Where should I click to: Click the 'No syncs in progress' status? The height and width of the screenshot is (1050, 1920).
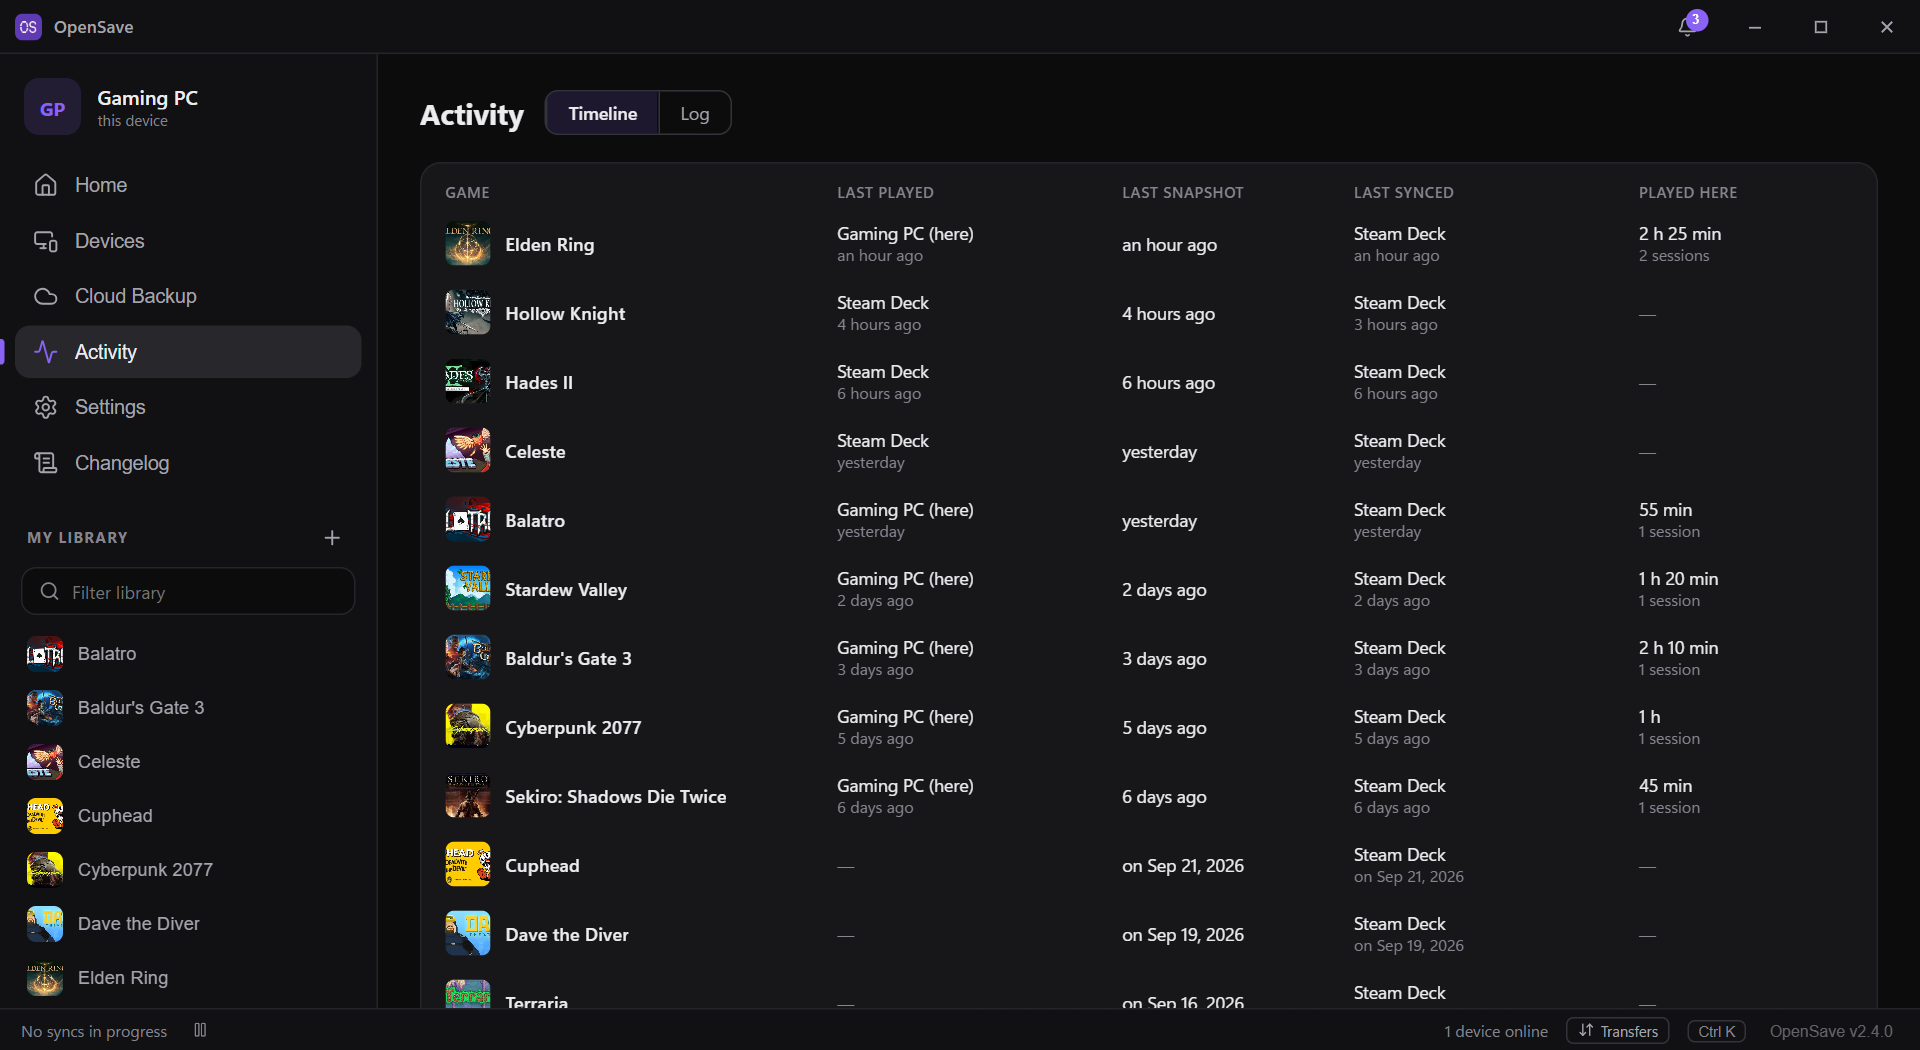pos(94,1031)
